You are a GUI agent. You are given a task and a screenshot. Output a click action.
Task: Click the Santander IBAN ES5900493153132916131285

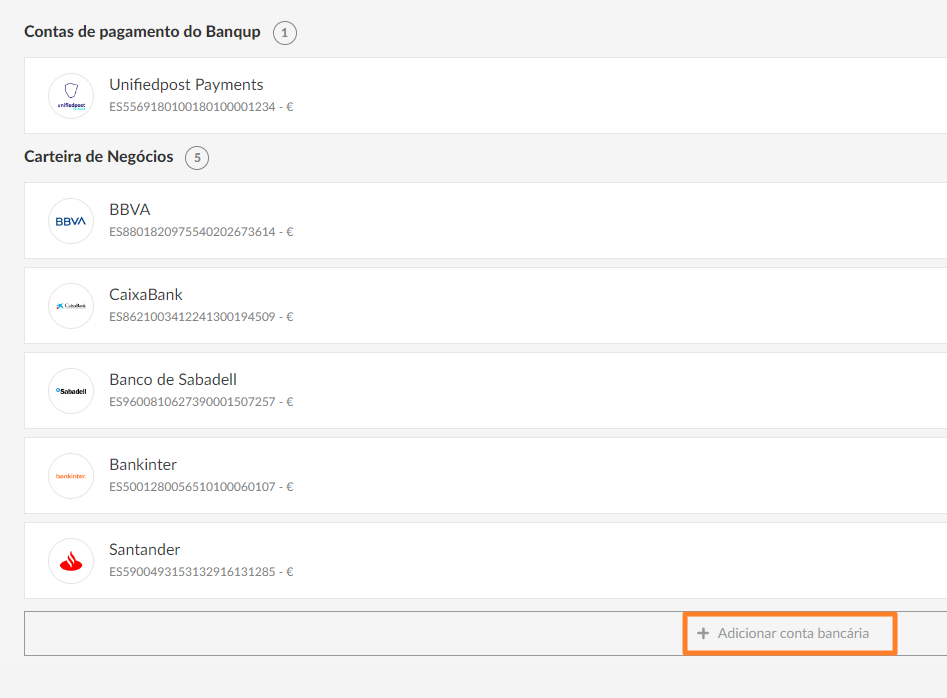tap(192, 572)
